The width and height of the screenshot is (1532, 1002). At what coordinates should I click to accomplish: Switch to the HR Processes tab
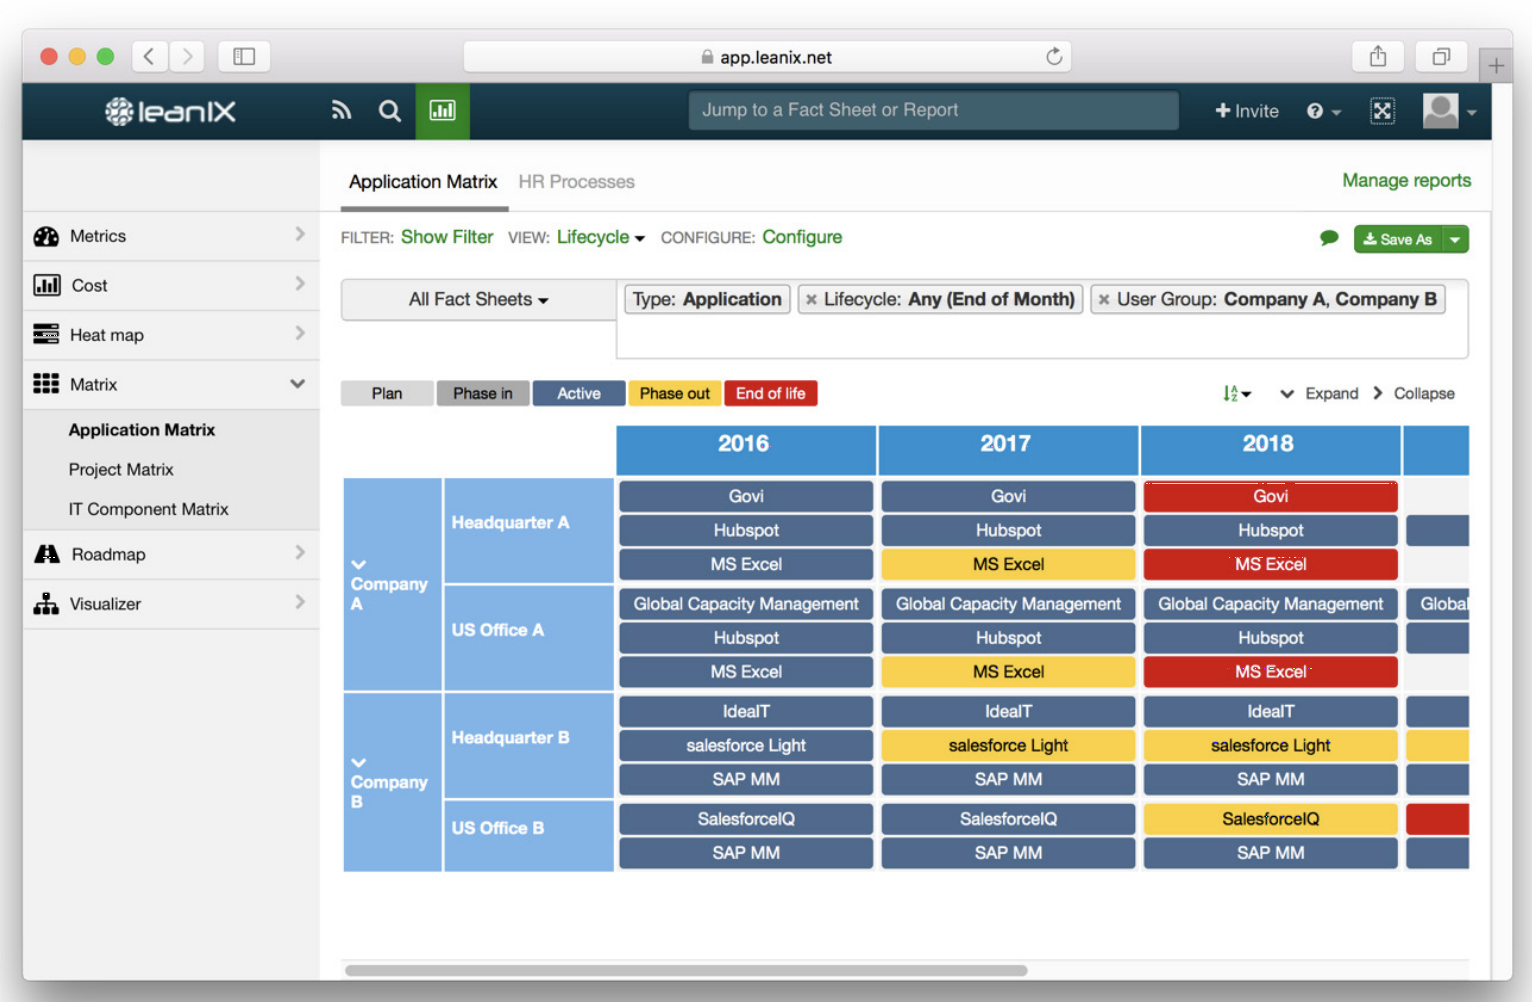pos(576,182)
